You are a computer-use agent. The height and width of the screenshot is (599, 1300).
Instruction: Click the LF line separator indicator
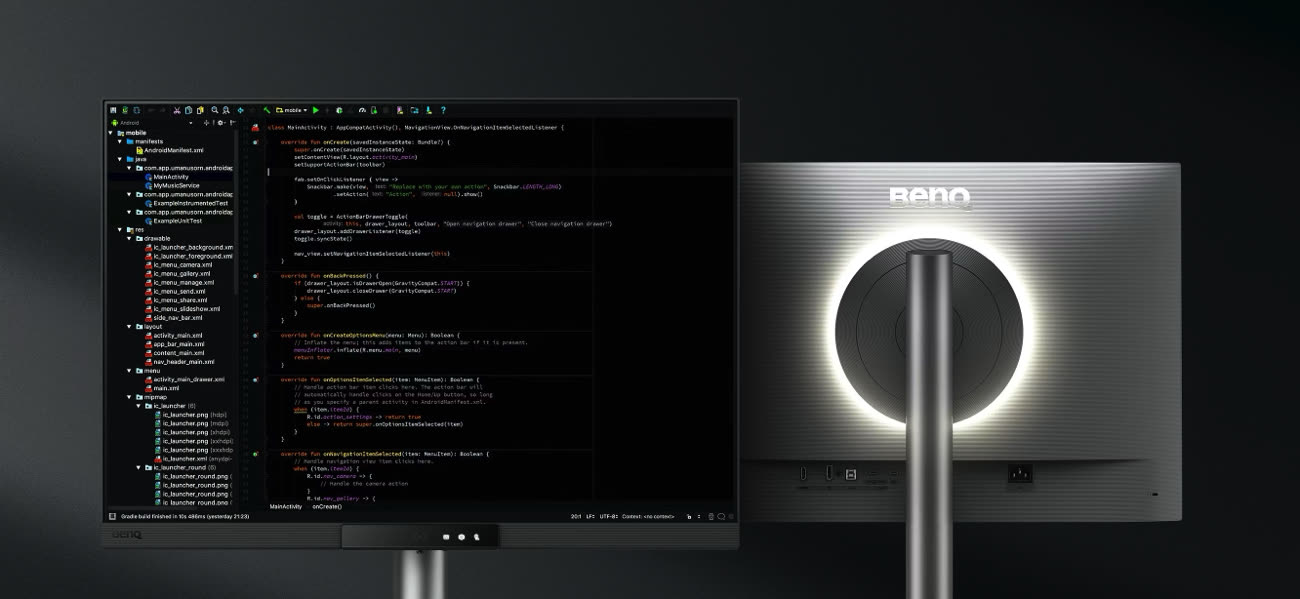pyautogui.click(x=591, y=517)
